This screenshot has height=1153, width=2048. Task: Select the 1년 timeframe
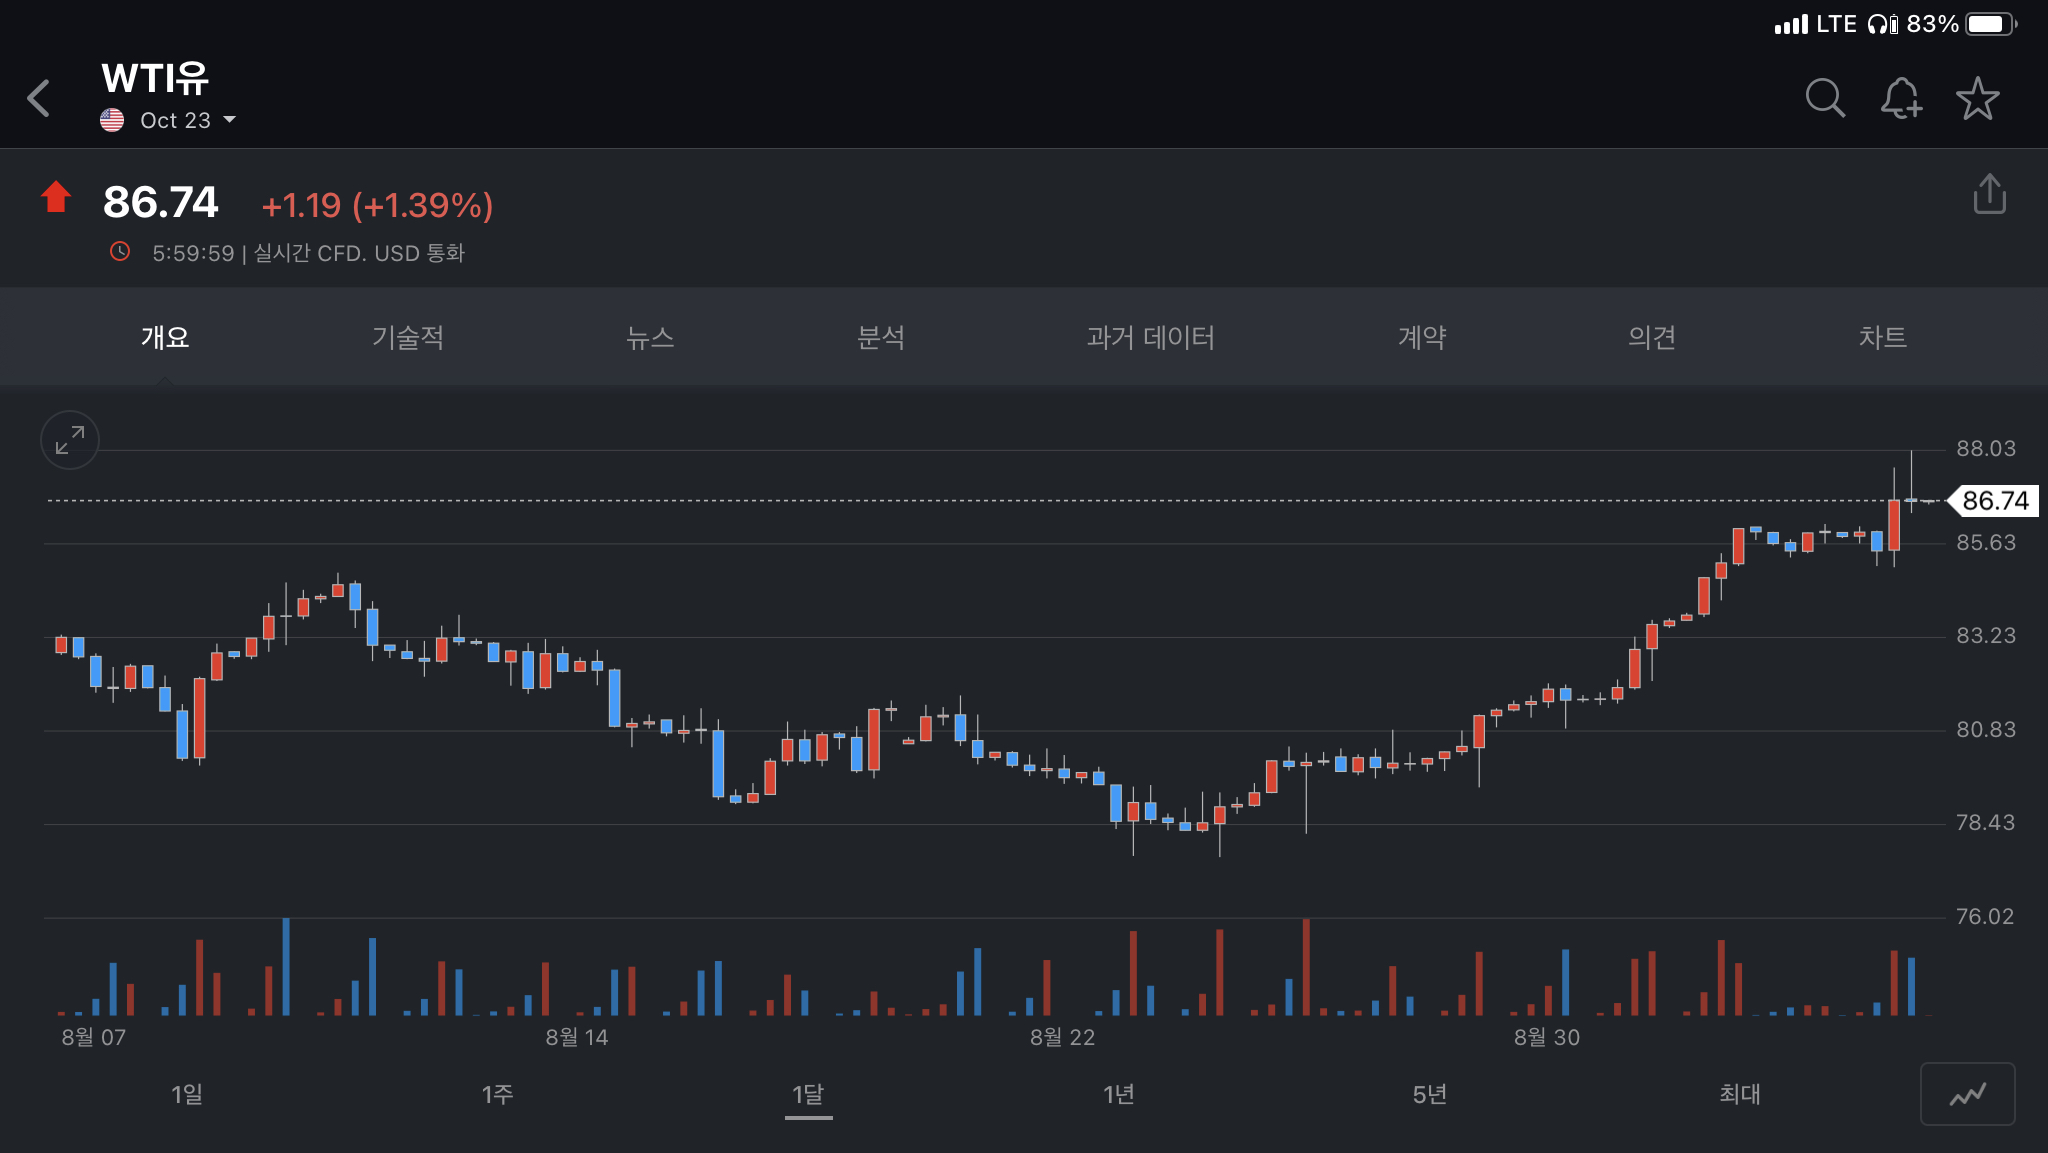click(x=1119, y=1094)
